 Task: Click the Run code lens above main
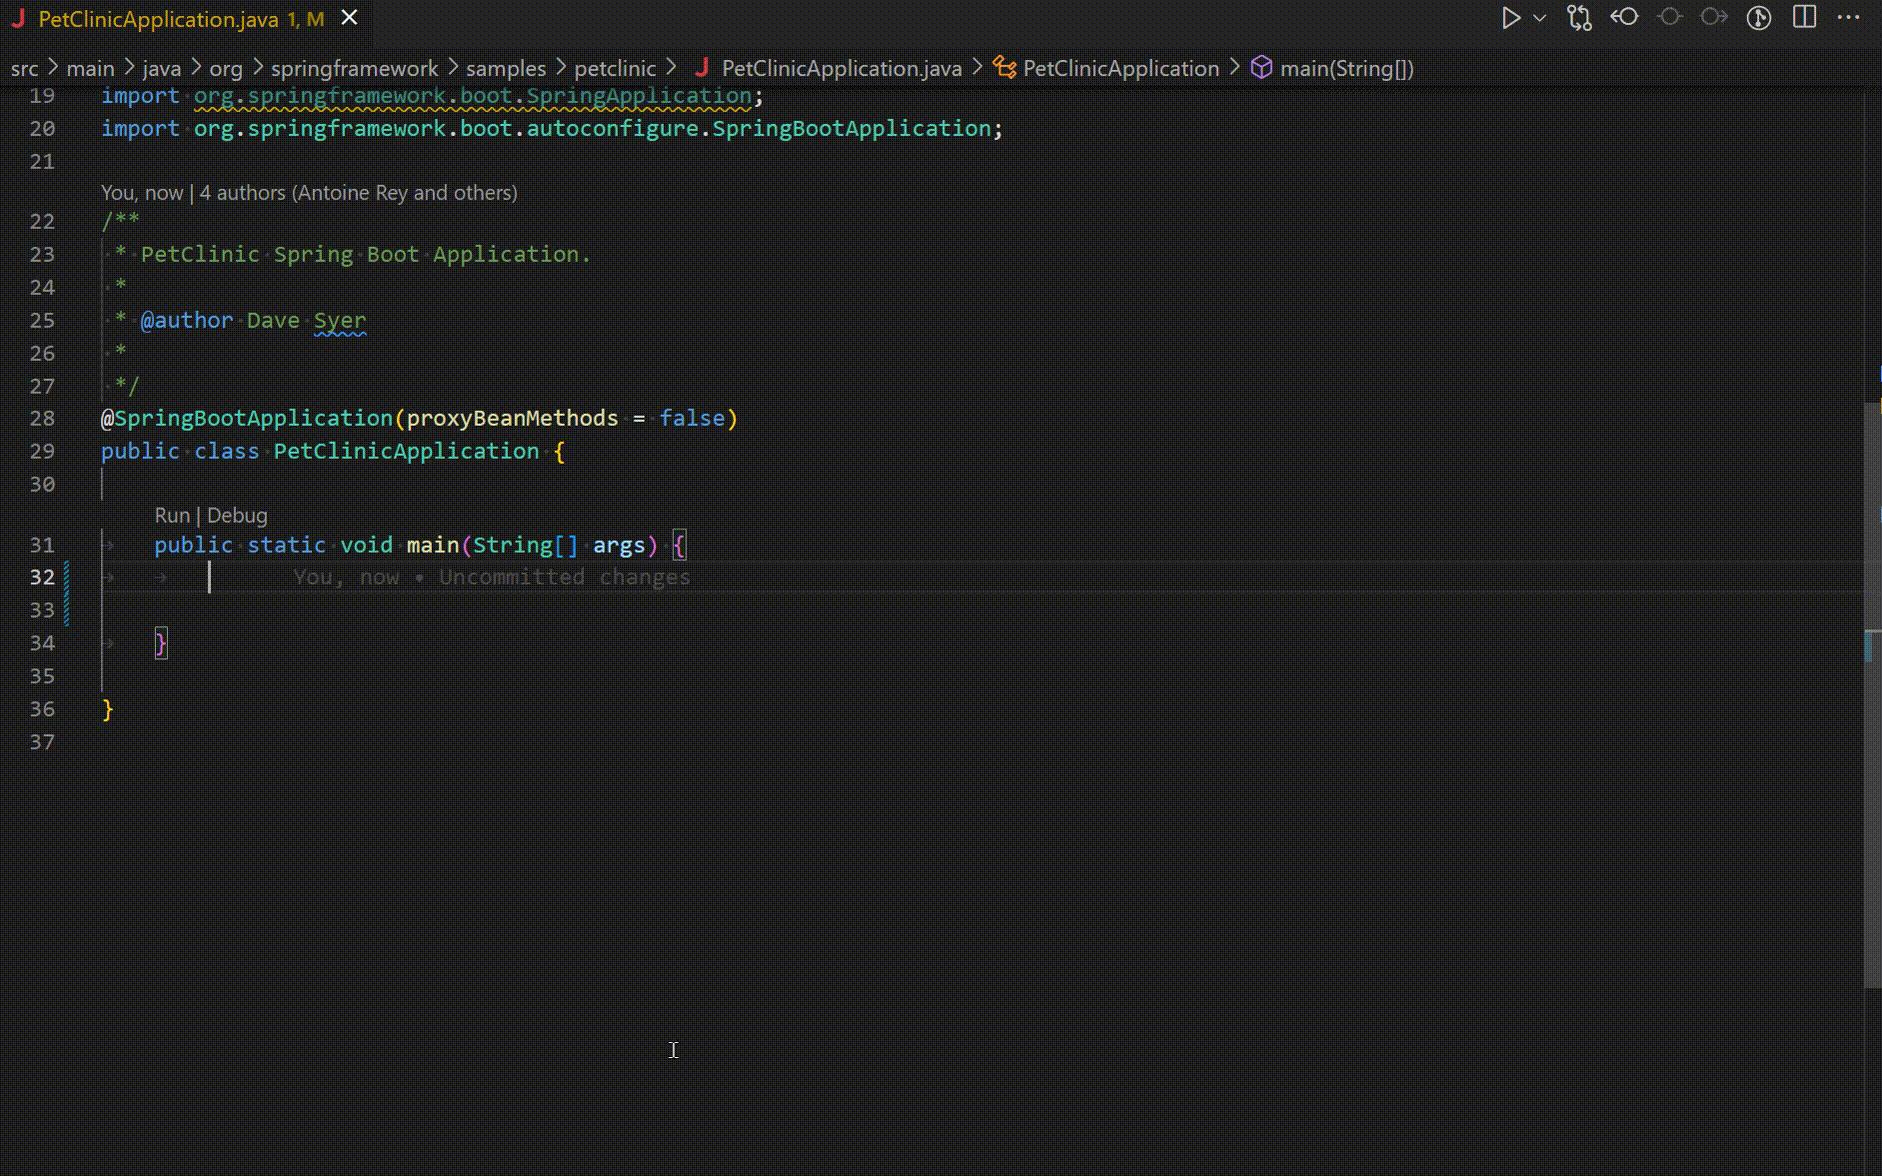[172, 515]
